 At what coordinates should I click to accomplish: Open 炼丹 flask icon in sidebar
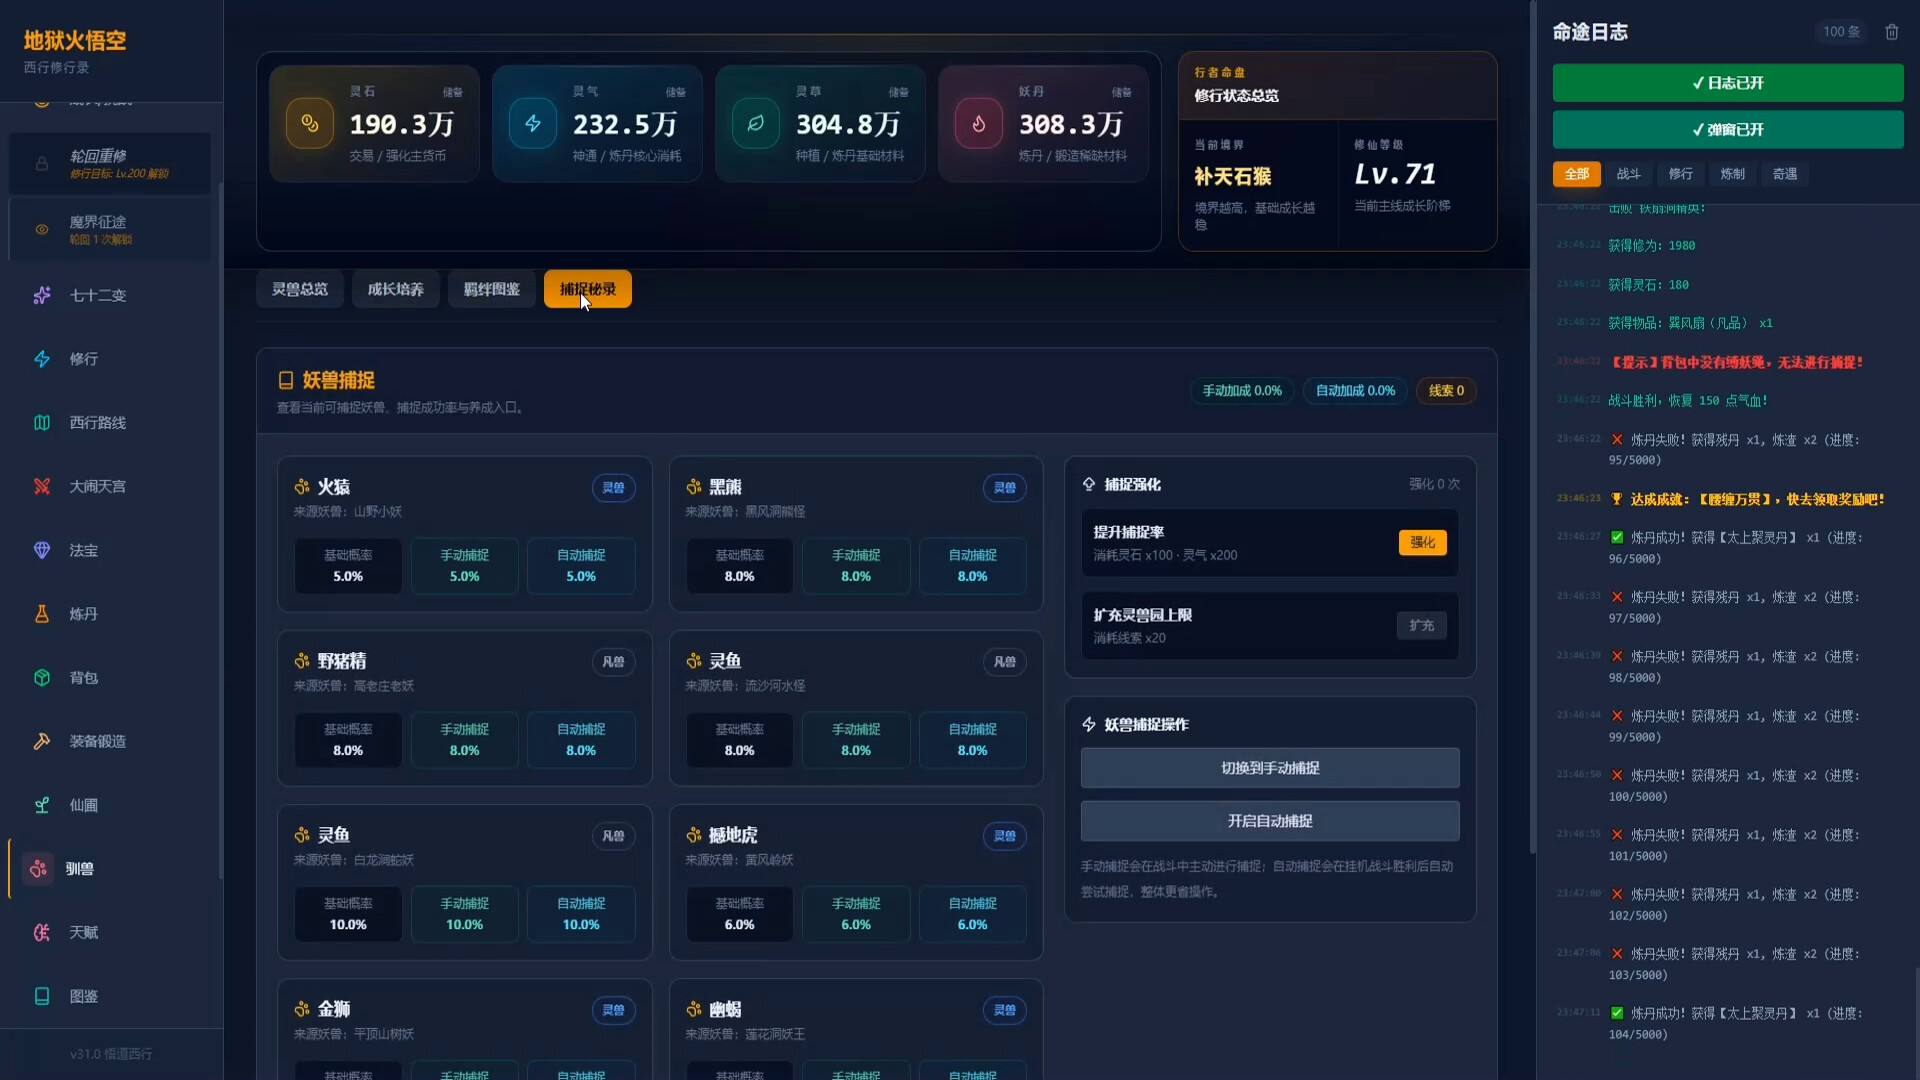(42, 614)
